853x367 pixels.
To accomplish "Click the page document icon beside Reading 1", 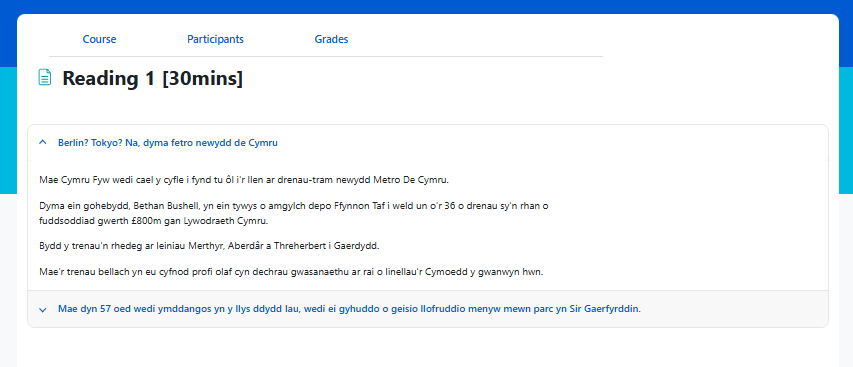I will [45, 77].
